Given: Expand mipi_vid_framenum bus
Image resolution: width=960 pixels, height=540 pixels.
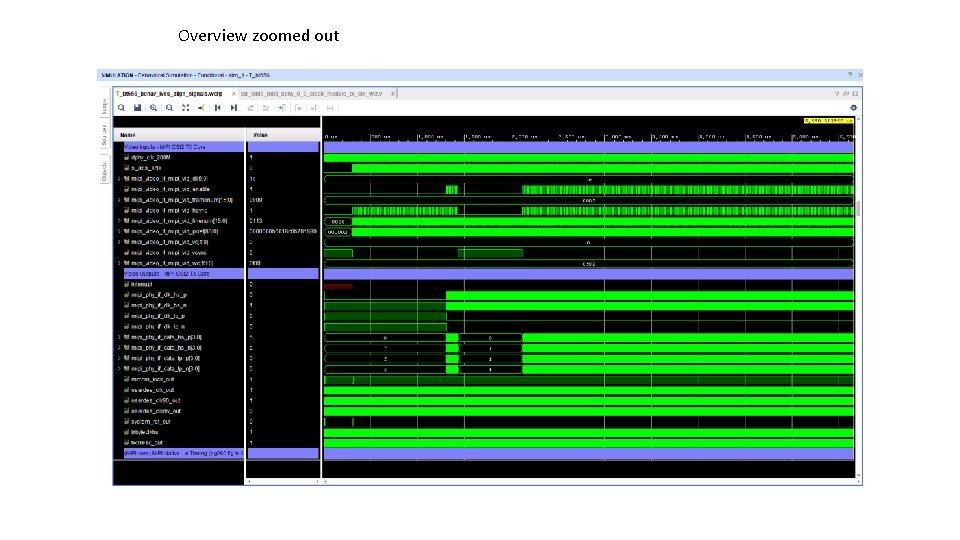Looking at the screenshot, I should (119, 200).
